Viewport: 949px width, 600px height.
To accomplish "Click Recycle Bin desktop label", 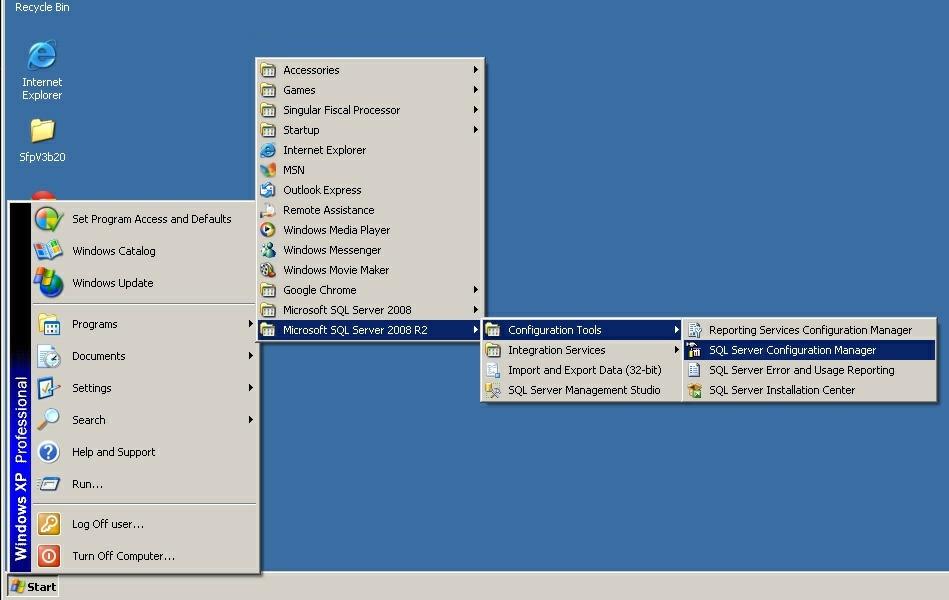I will [x=42, y=7].
